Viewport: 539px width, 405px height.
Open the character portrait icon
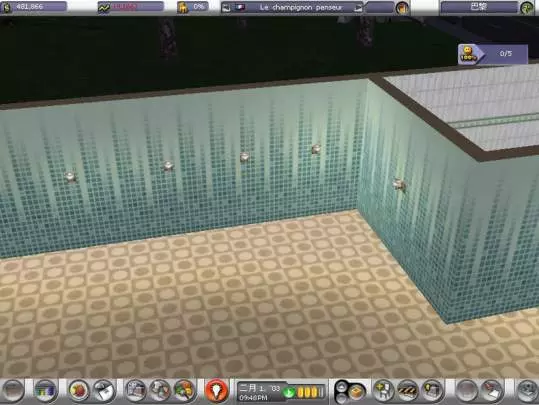tap(402, 8)
